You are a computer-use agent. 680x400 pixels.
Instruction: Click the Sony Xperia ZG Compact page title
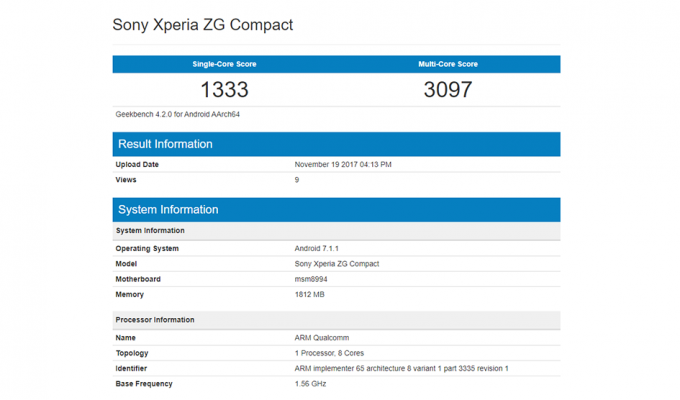[x=203, y=25]
